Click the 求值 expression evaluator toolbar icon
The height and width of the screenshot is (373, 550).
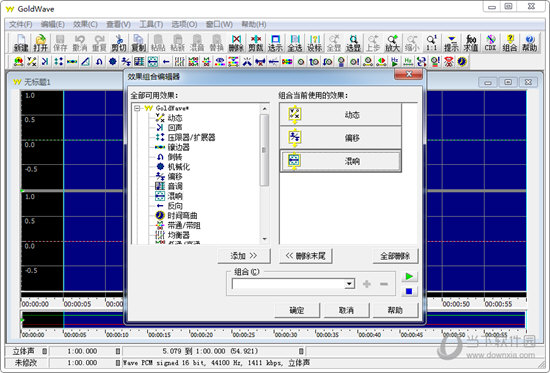coord(471,43)
